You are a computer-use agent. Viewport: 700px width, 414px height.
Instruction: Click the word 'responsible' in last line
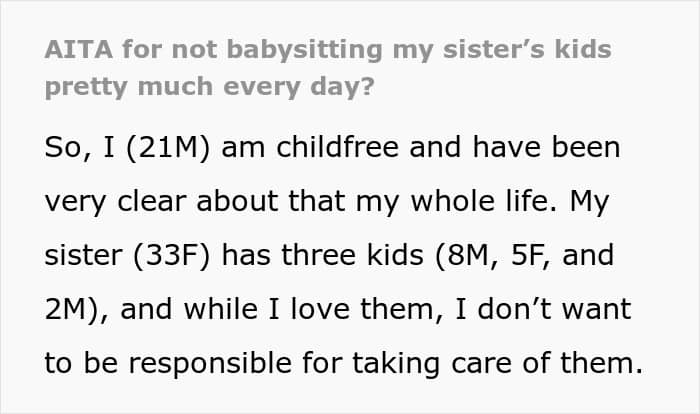pyautogui.click(x=210, y=363)
